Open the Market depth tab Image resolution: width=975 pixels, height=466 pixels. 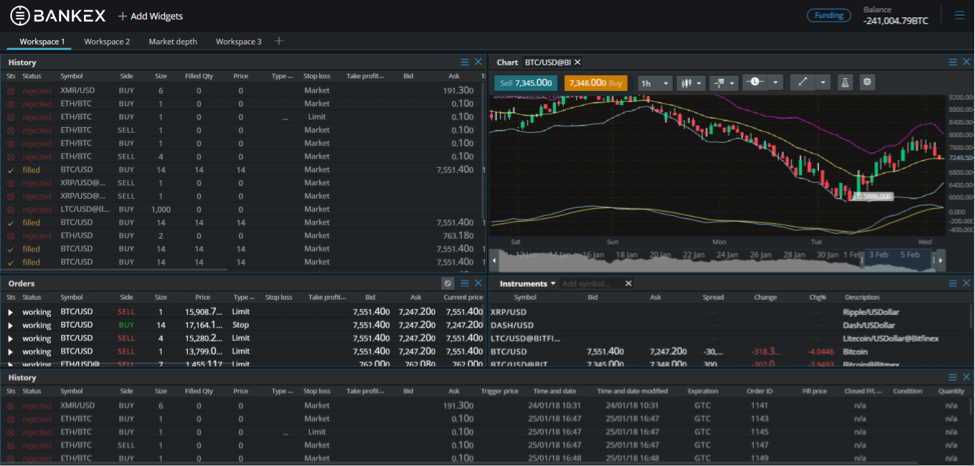pos(173,42)
